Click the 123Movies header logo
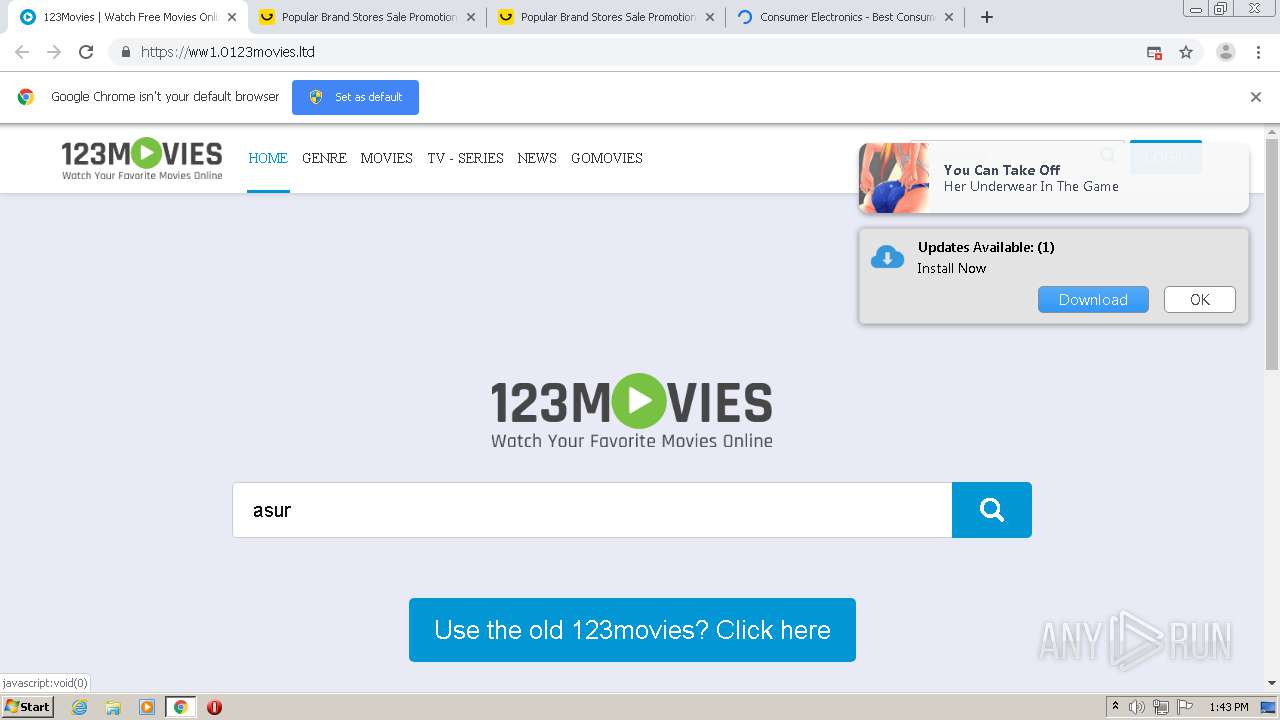 pyautogui.click(x=142, y=159)
